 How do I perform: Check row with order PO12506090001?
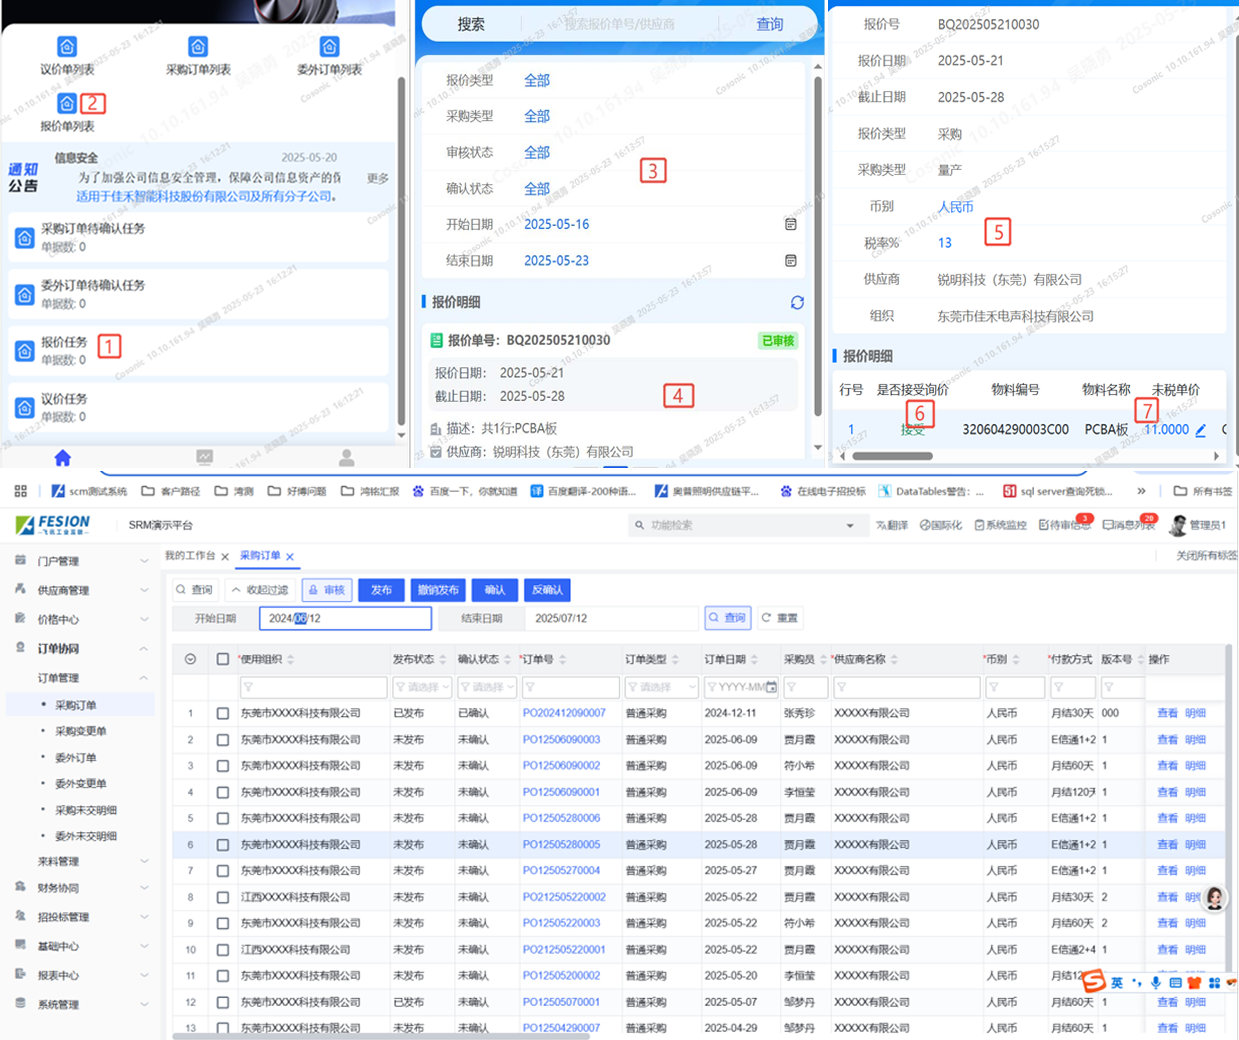pyautogui.click(x=222, y=792)
